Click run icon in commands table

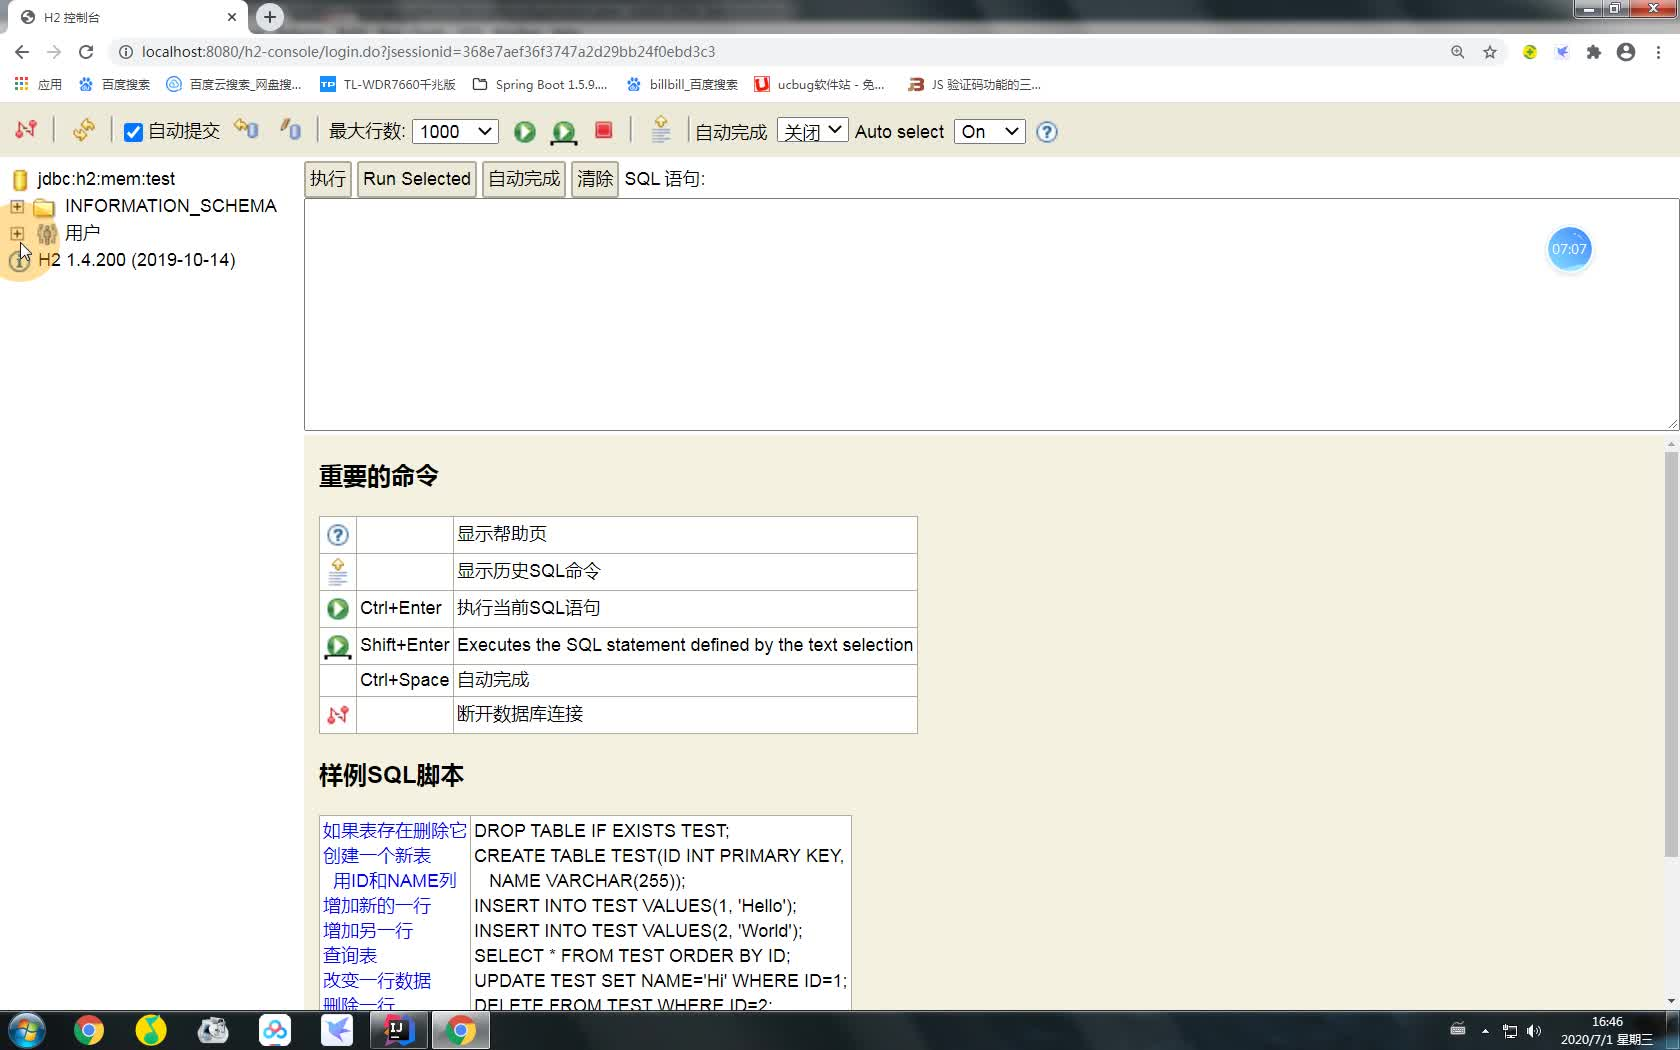(x=338, y=608)
